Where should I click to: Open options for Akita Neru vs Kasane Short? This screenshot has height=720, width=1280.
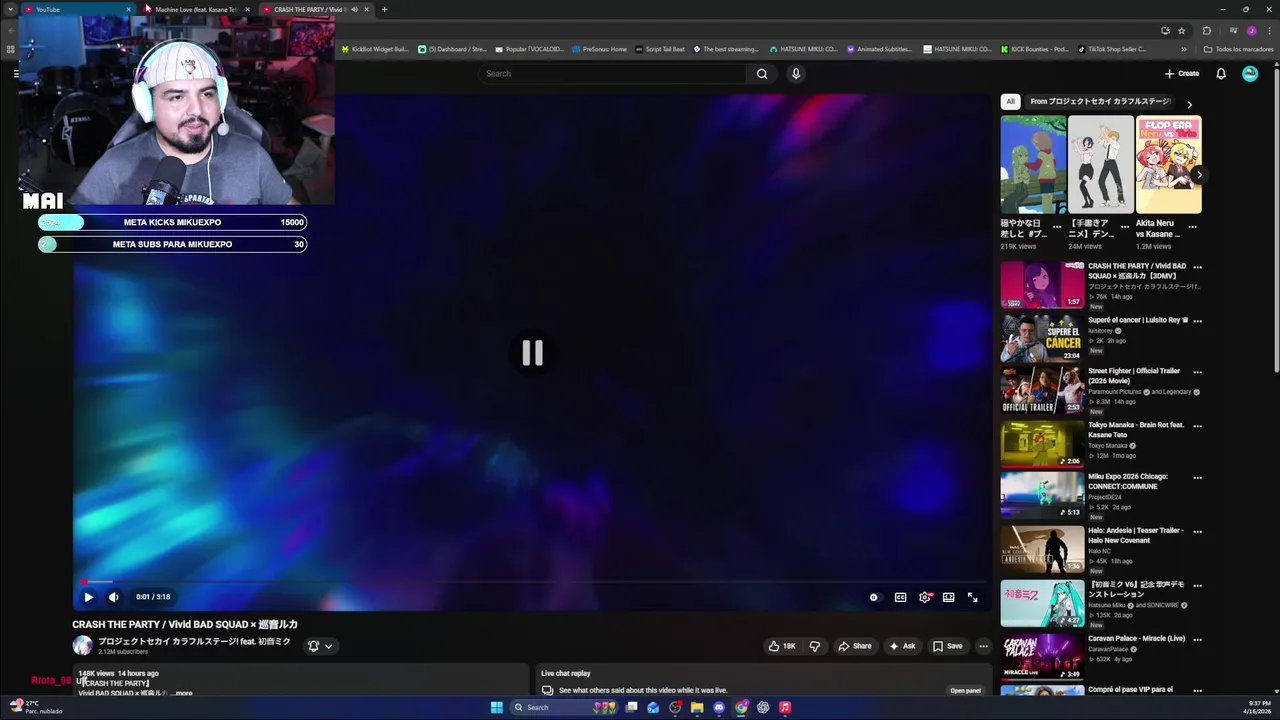tap(1192, 227)
